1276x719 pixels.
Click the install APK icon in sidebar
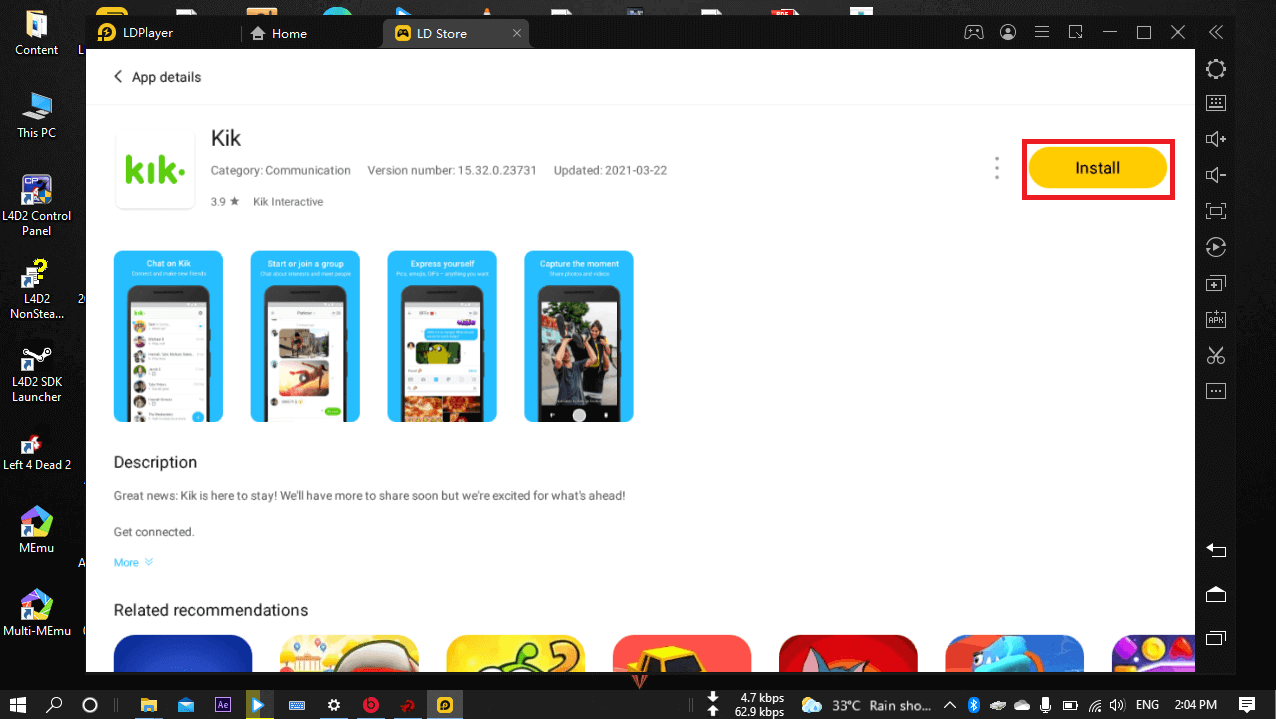1216,319
